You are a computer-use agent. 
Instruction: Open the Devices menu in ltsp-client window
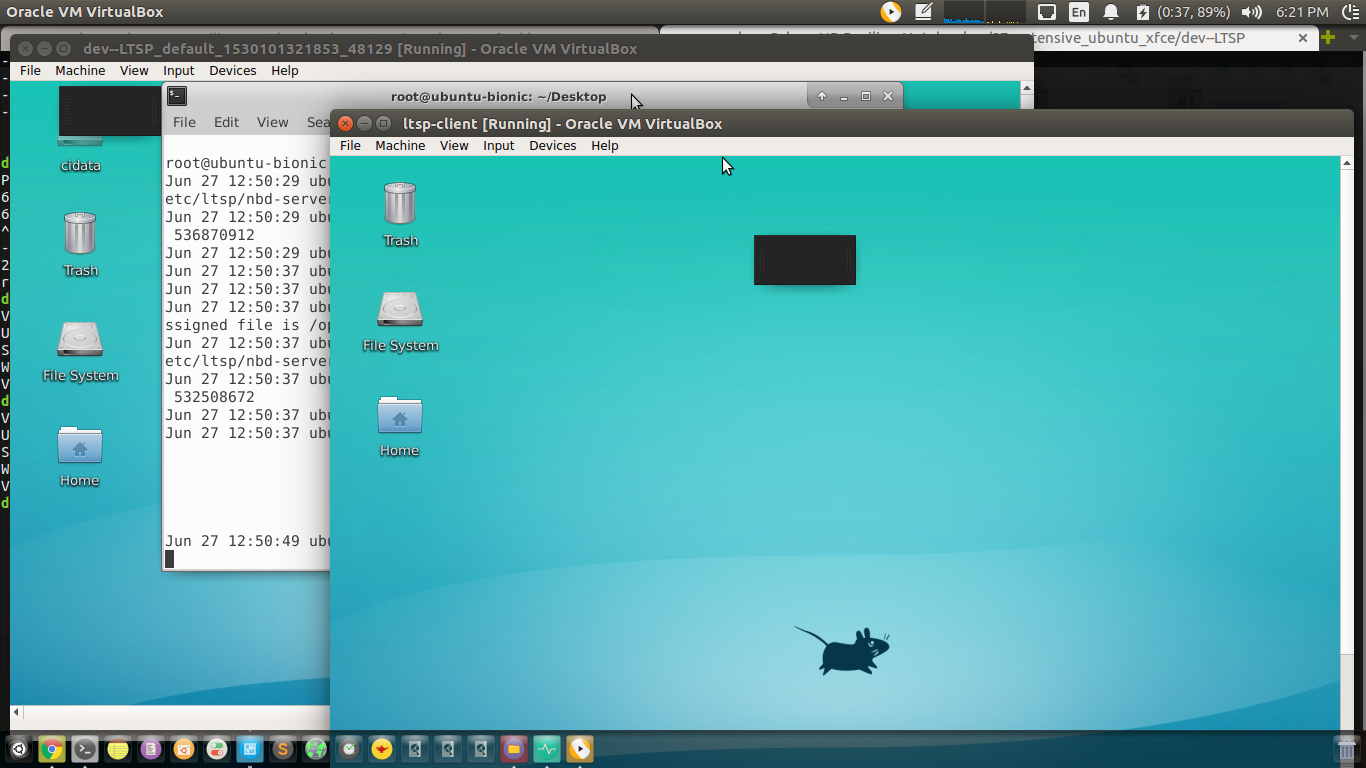[552, 145]
